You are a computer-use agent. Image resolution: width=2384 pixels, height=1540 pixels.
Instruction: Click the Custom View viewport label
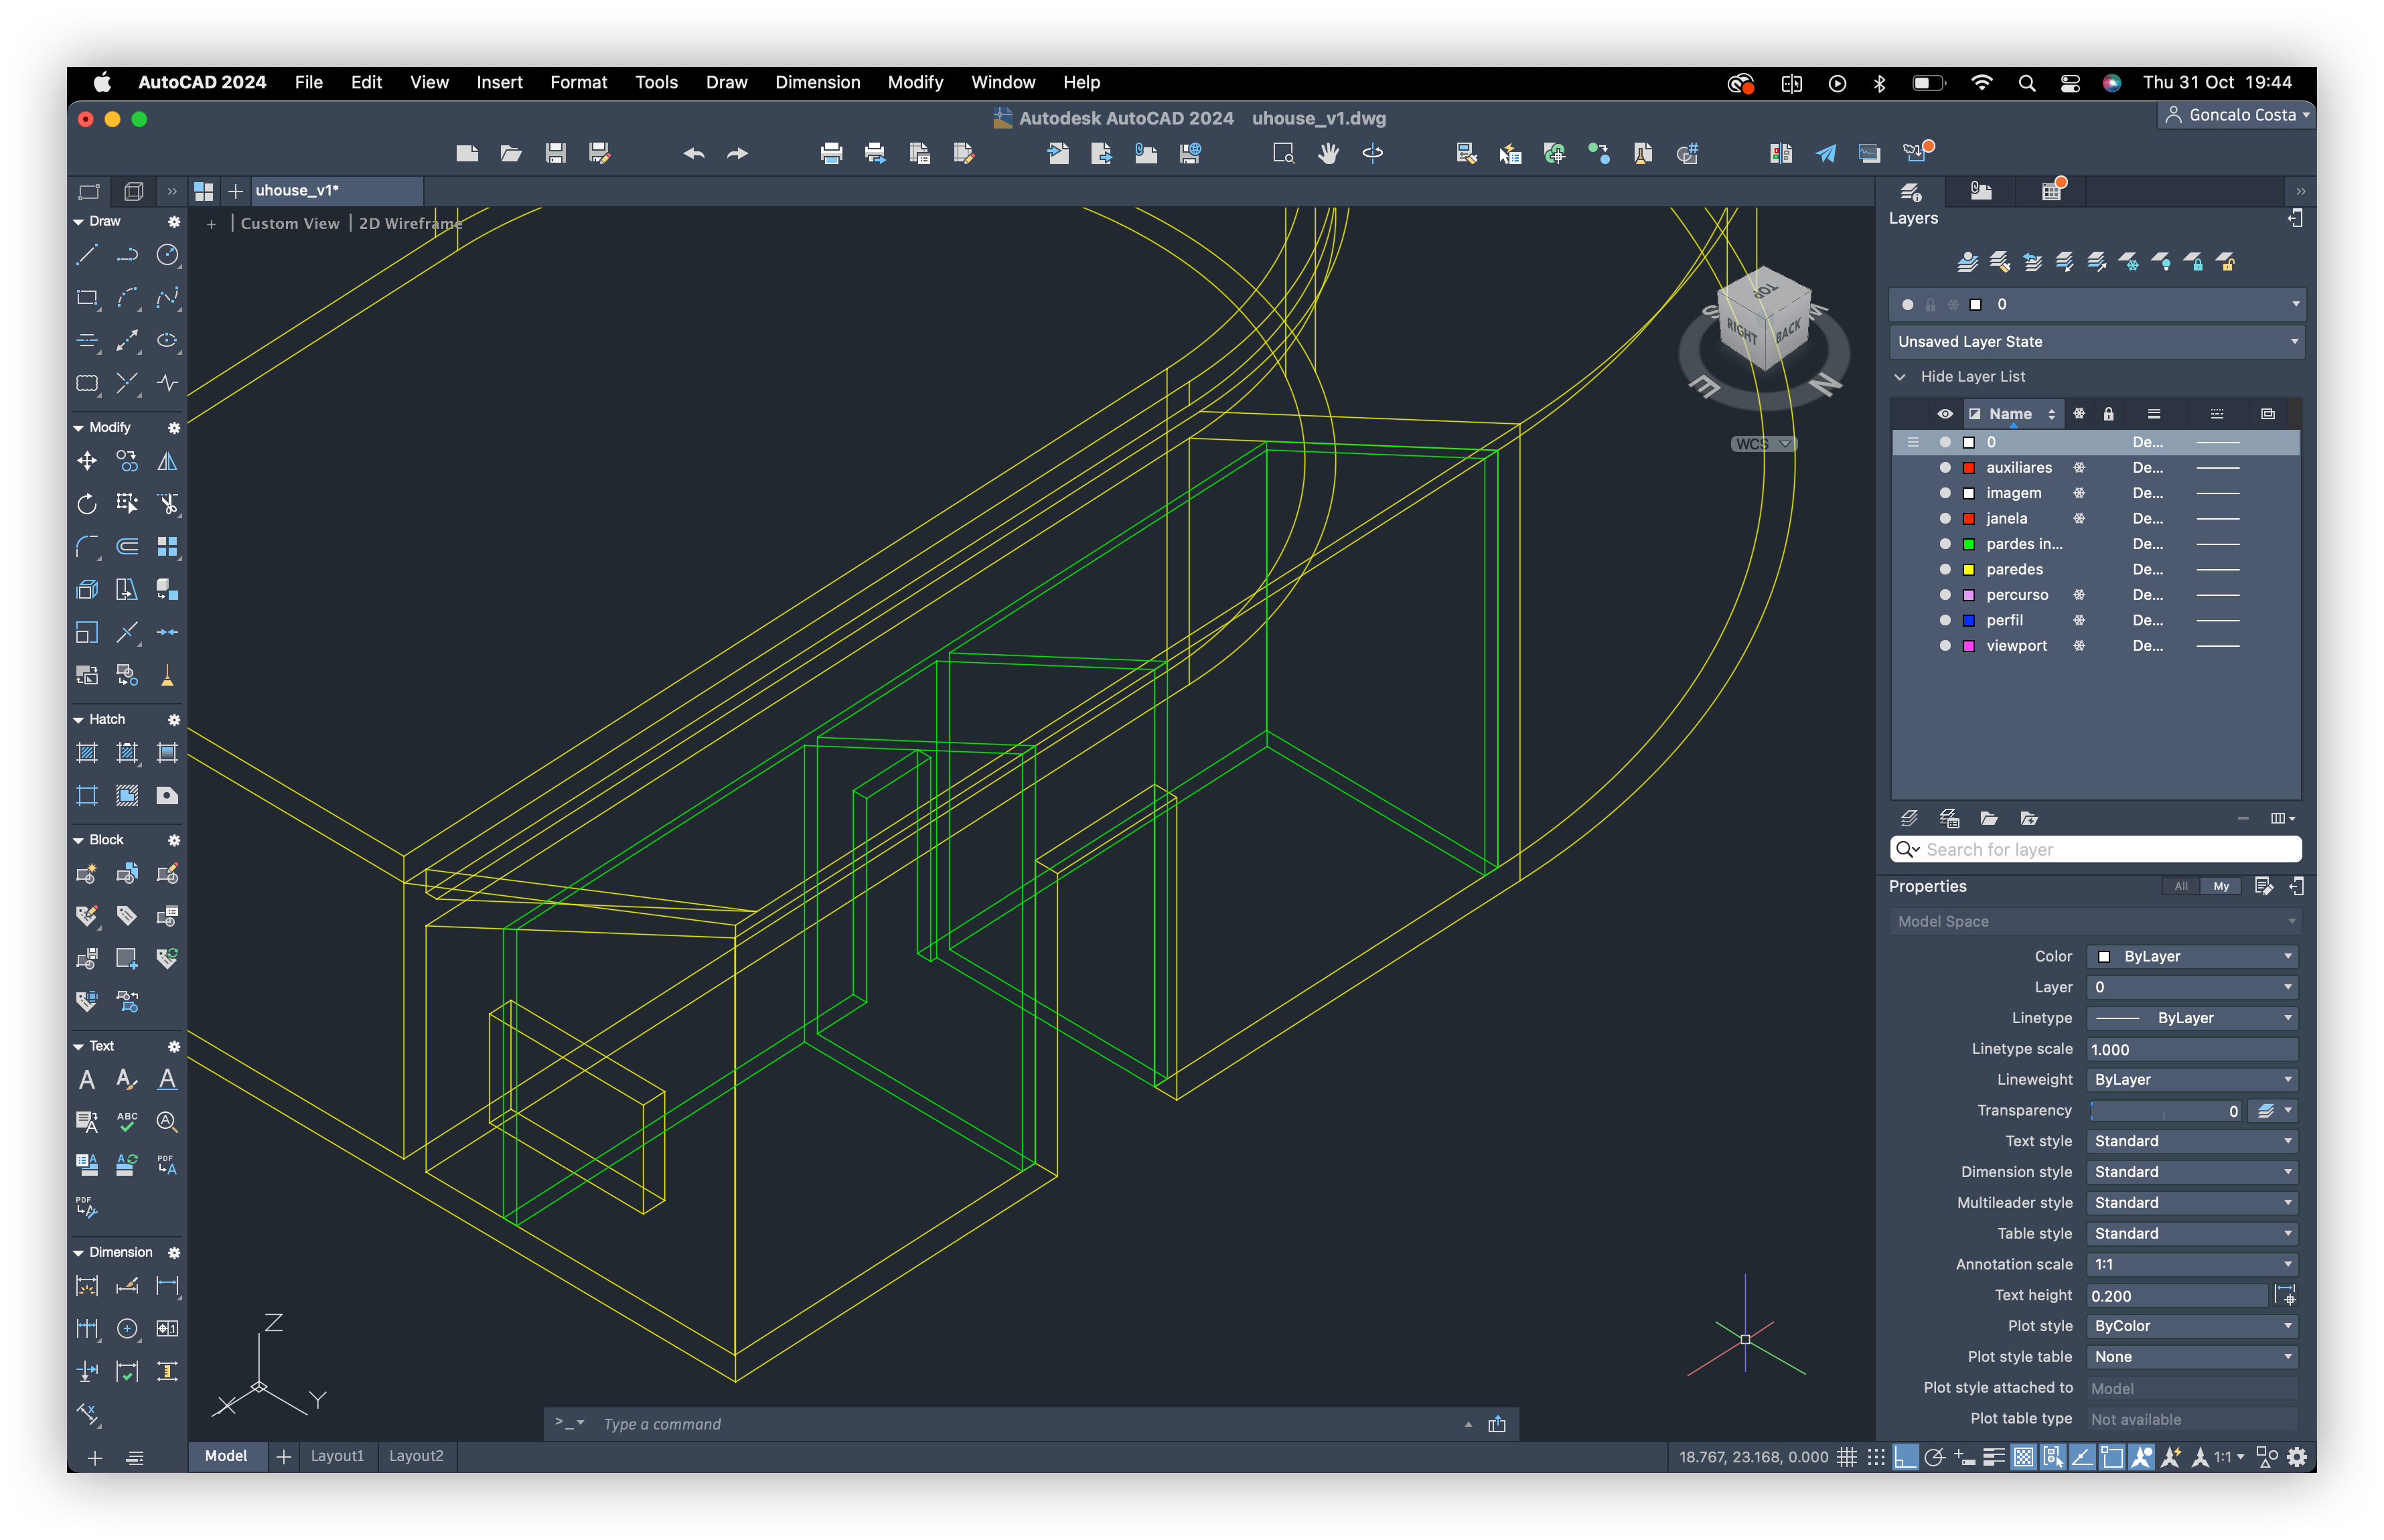[x=290, y=224]
